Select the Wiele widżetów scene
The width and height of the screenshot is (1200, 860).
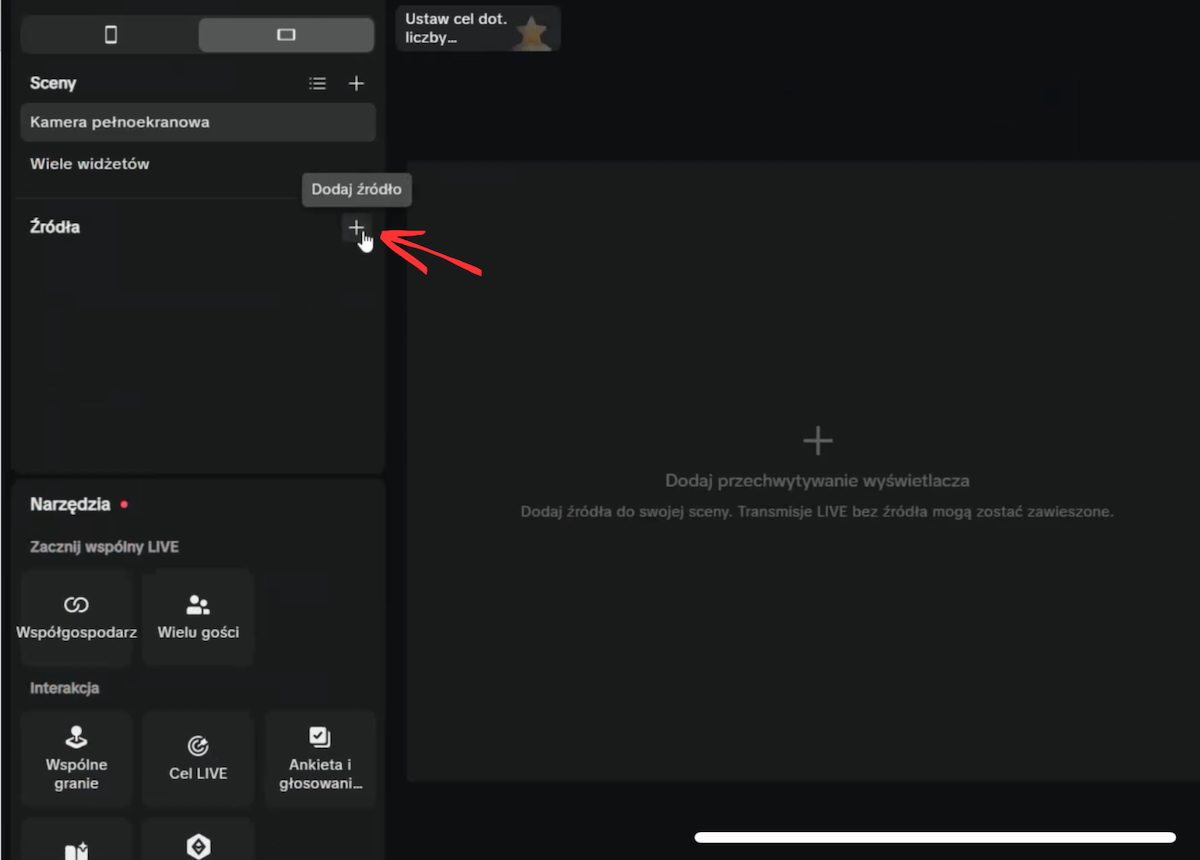point(90,164)
